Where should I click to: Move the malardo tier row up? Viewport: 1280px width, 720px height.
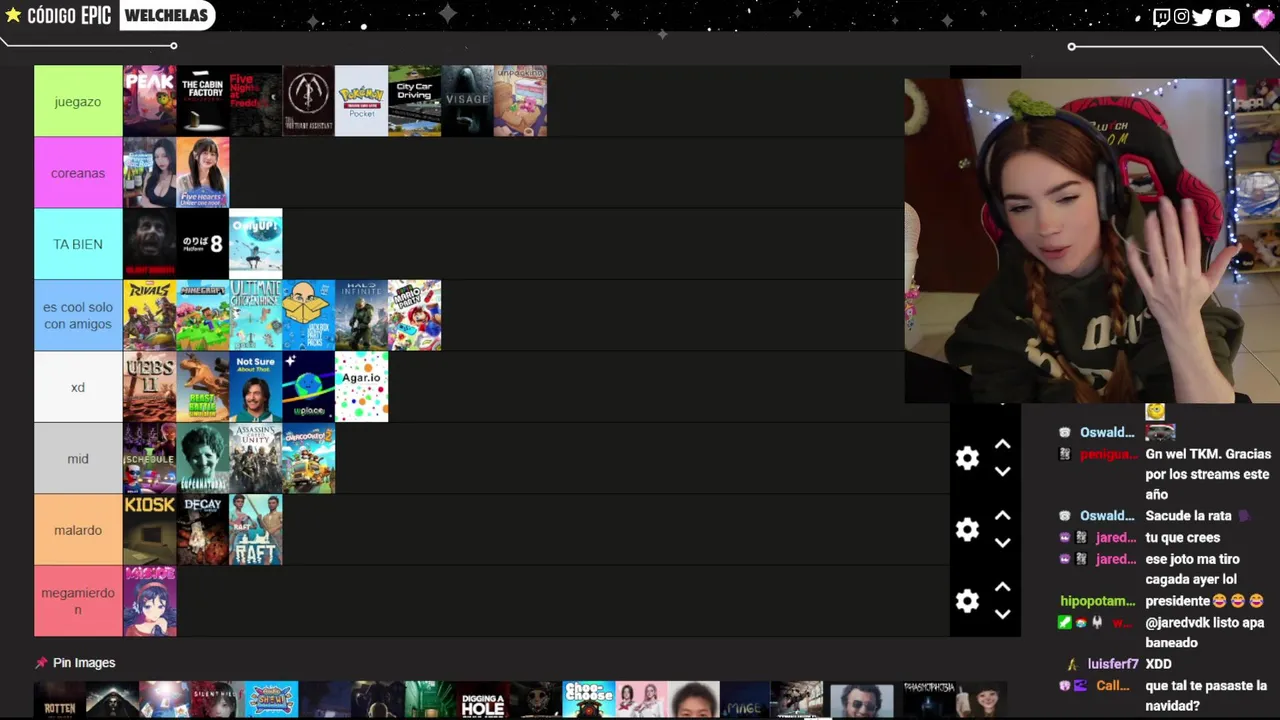click(1002, 516)
